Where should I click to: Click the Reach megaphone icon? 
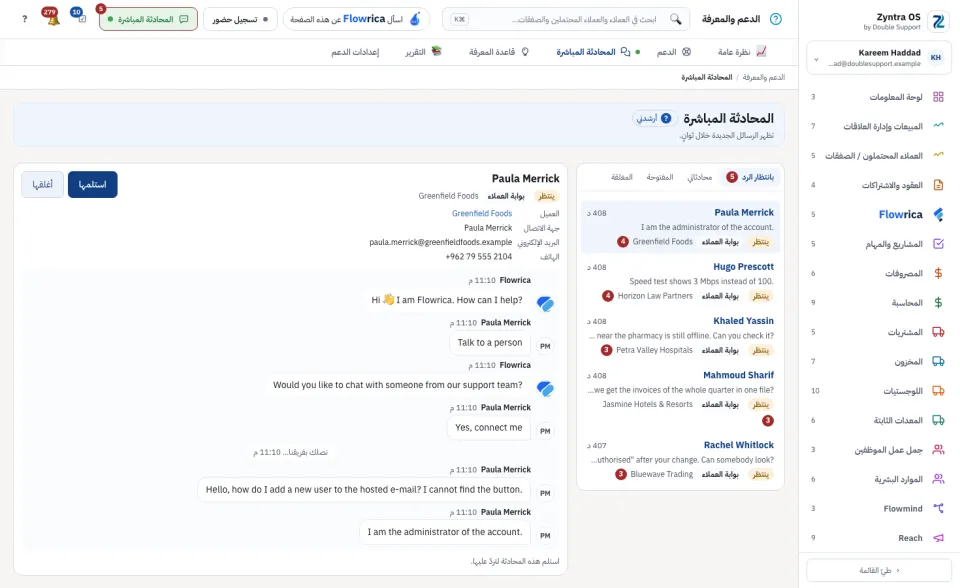click(938, 538)
